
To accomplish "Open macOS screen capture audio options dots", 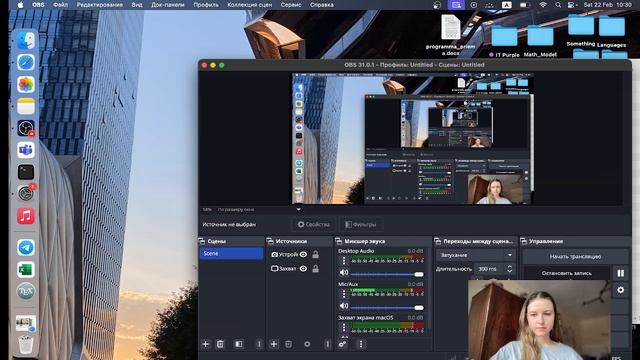I will click(344, 327).
